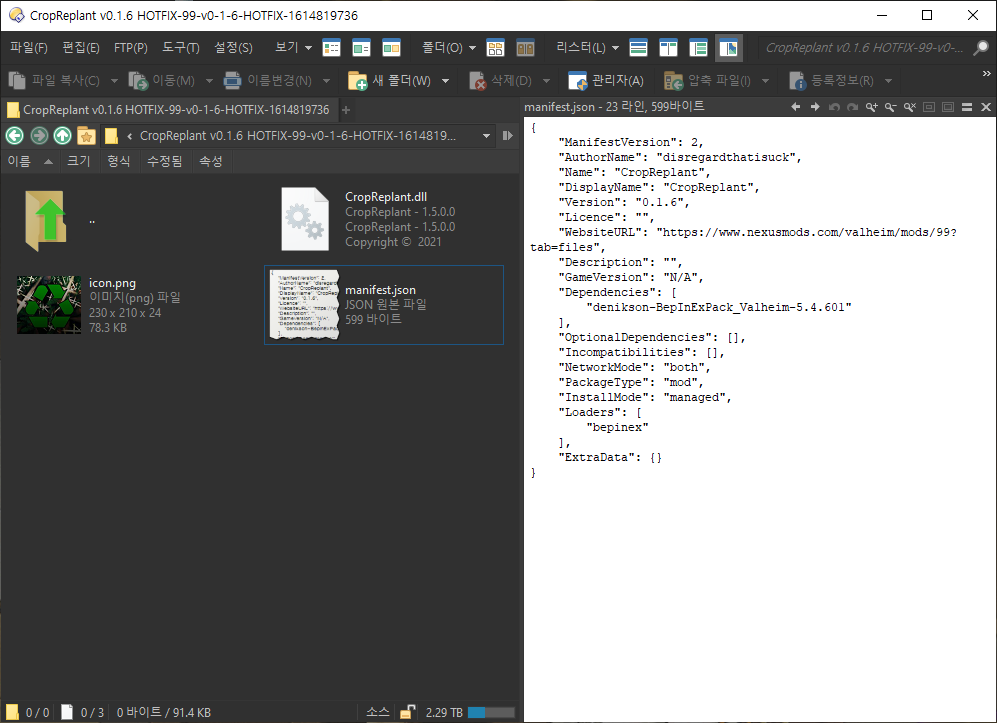Open the 파일(F) menu

(x=28, y=48)
